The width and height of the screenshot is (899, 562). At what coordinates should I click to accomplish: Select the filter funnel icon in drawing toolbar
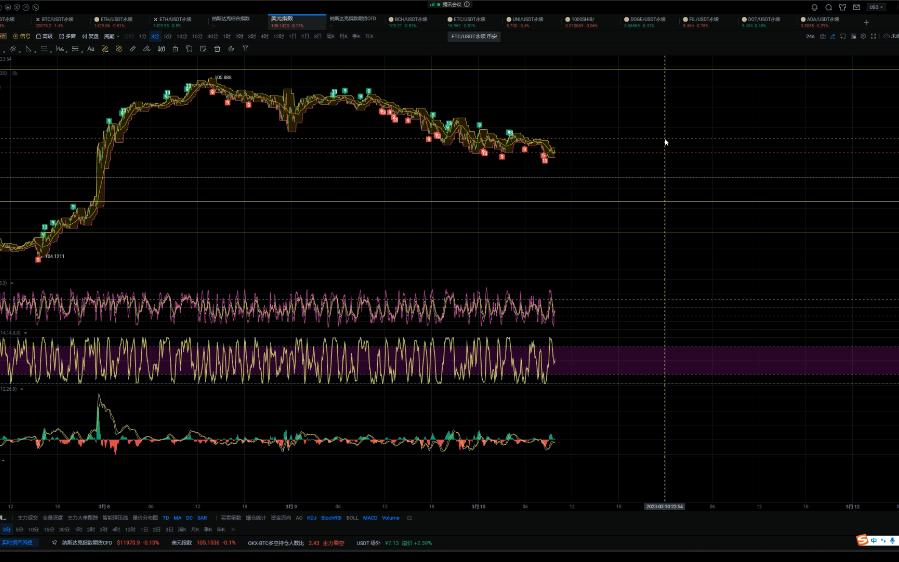pyautogui.click(x=245, y=49)
